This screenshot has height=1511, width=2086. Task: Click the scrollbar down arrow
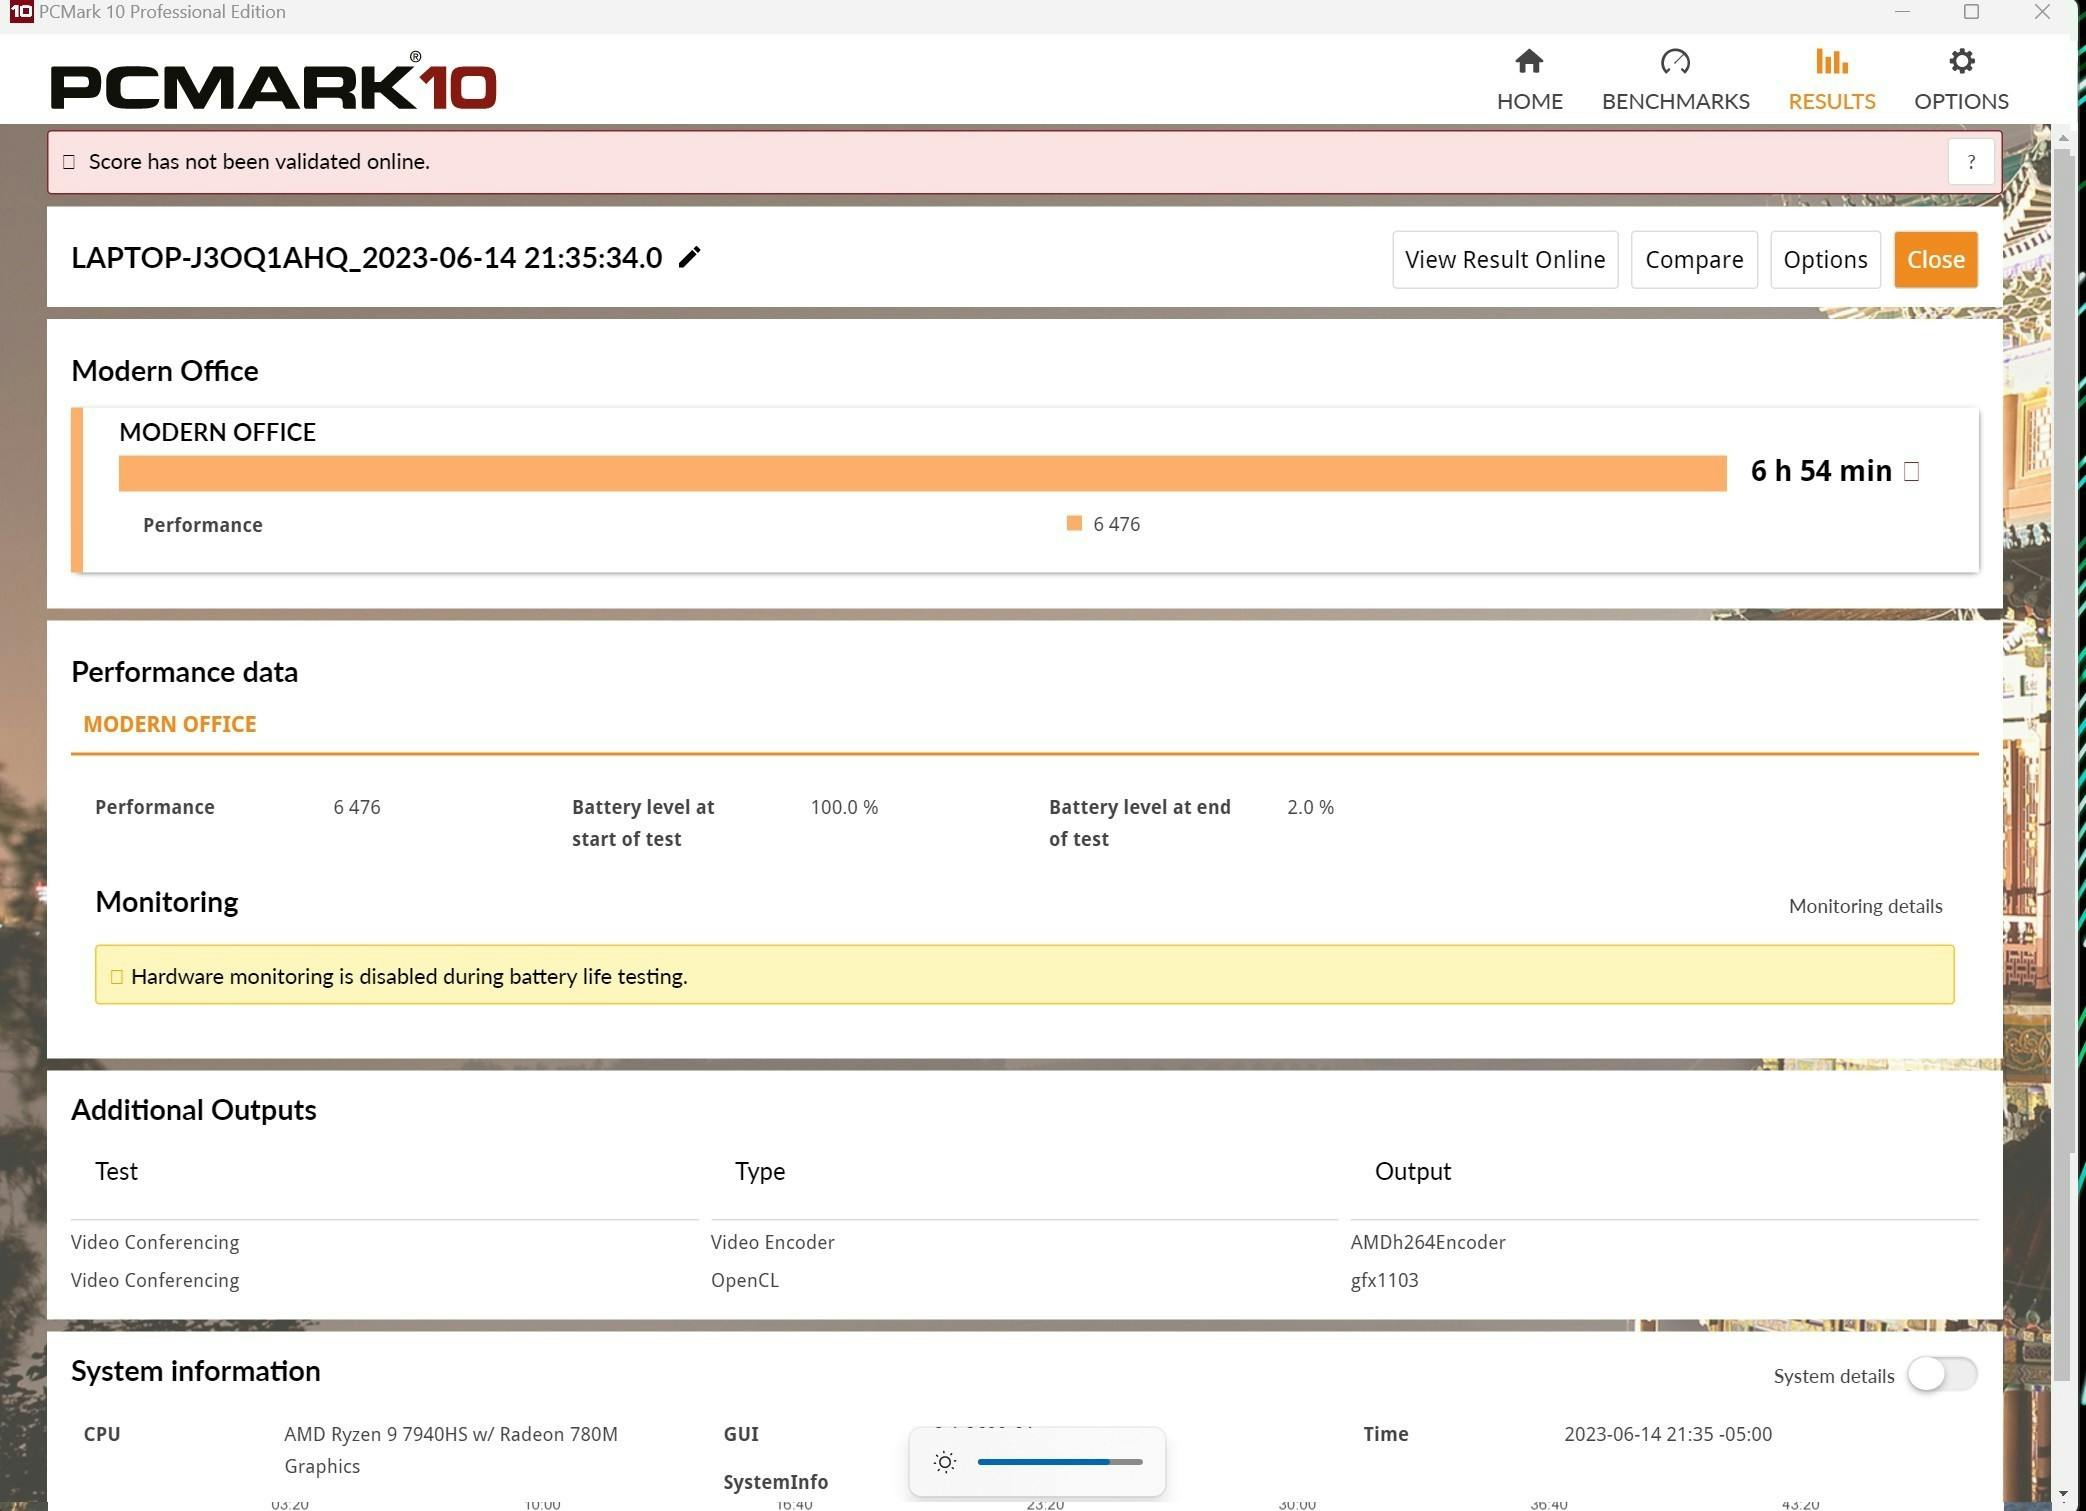(2062, 1495)
